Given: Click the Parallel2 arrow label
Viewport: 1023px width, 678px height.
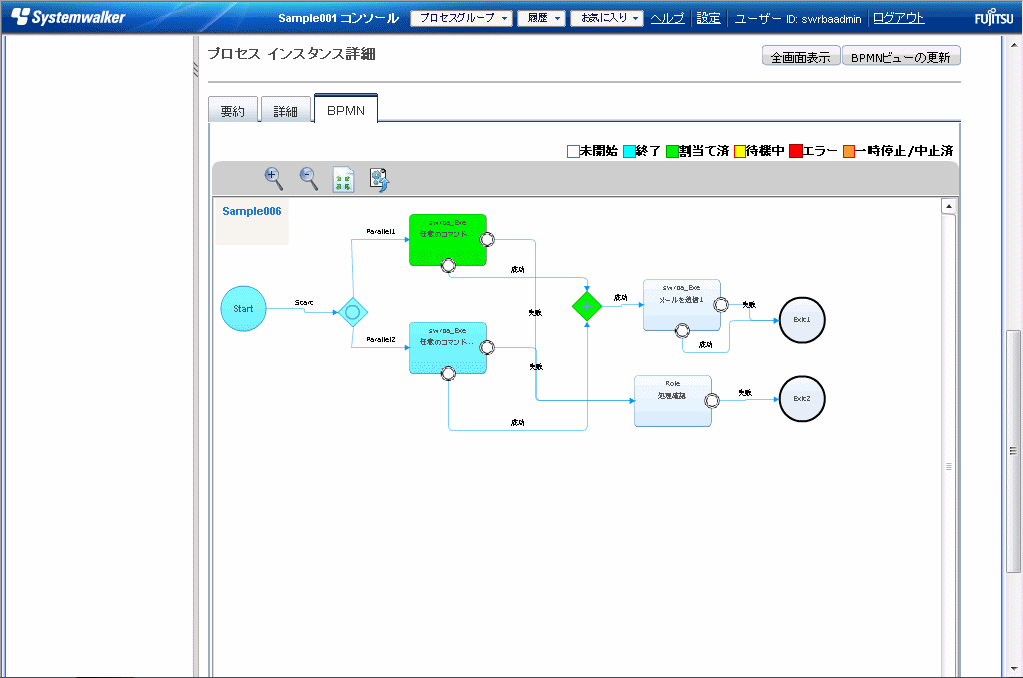Looking at the screenshot, I should tap(380, 339).
